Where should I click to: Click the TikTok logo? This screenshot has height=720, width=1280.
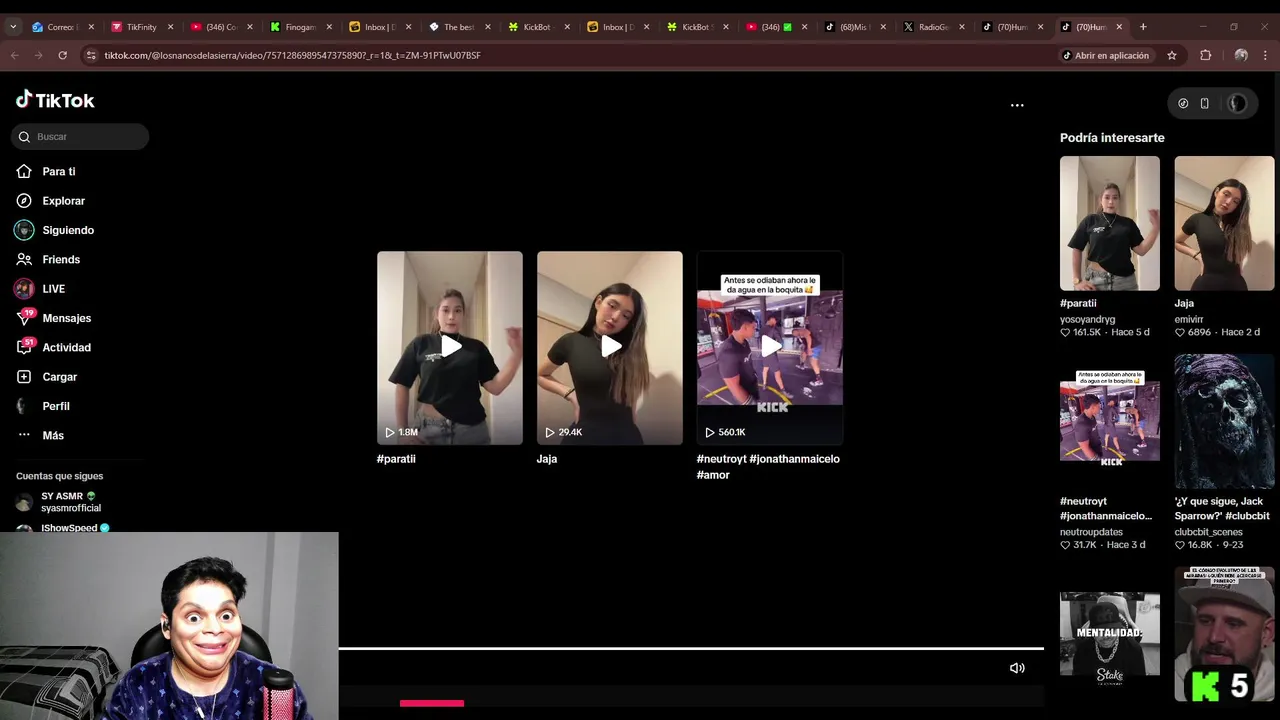click(x=55, y=100)
